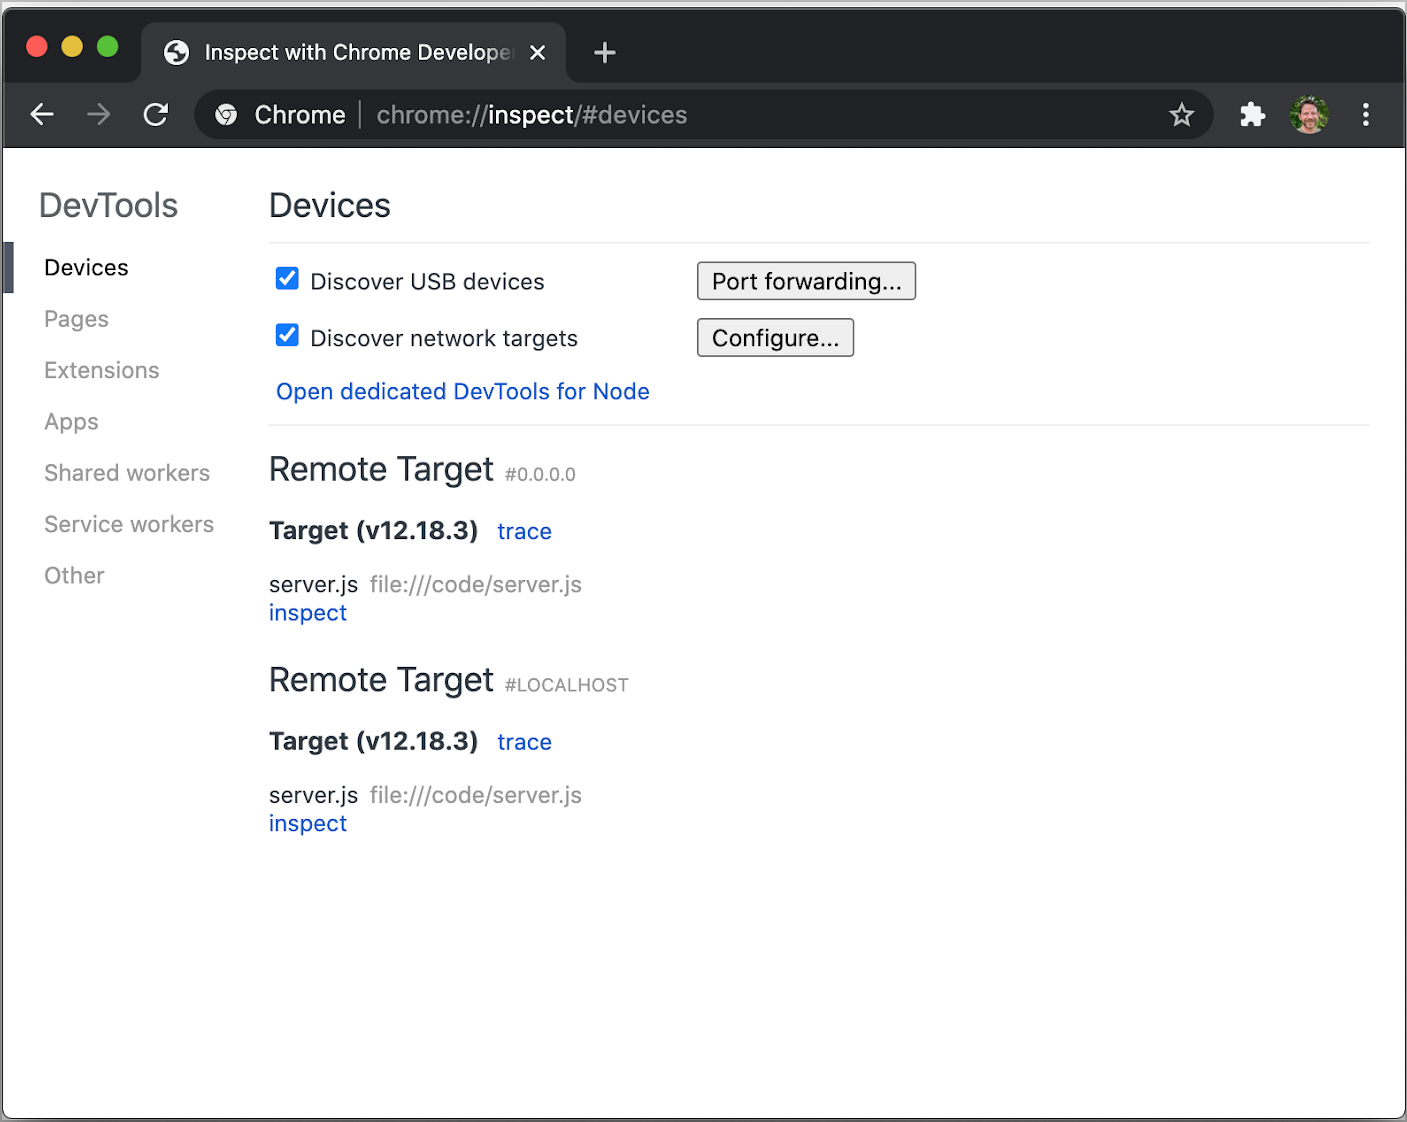This screenshot has width=1407, height=1122.
Task: Bookmark this page with the star icon
Action: tap(1181, 115)
